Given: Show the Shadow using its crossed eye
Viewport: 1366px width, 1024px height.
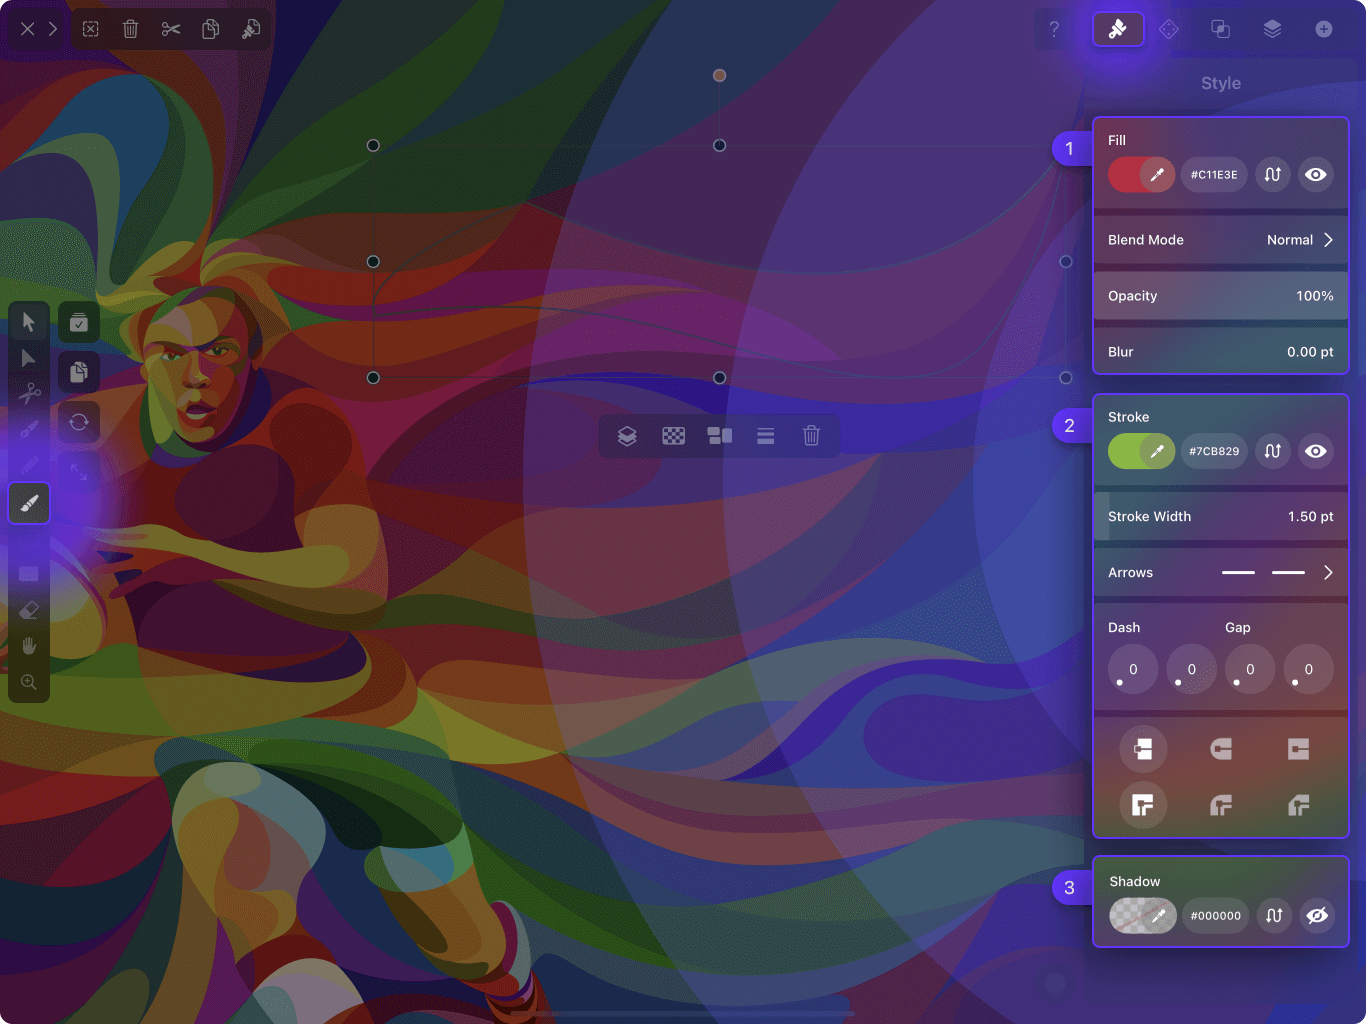Looking at the screenshot, I should click(x=1318, y=916).
